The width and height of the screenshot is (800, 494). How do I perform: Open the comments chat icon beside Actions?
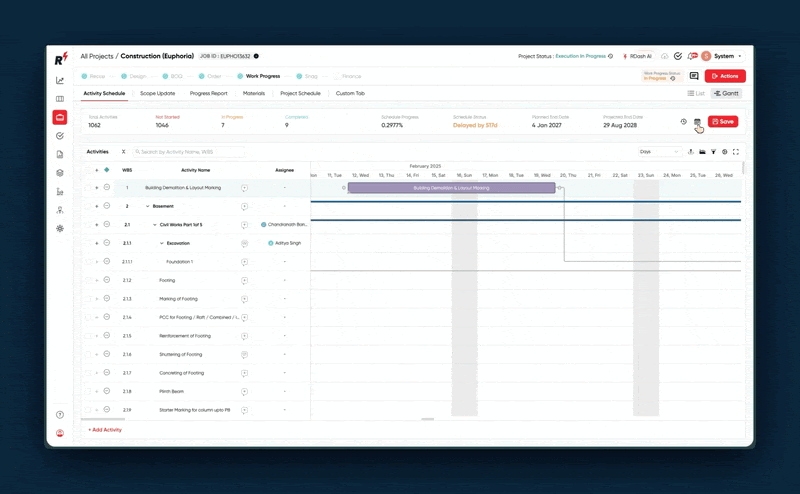(x=694, y=76)
